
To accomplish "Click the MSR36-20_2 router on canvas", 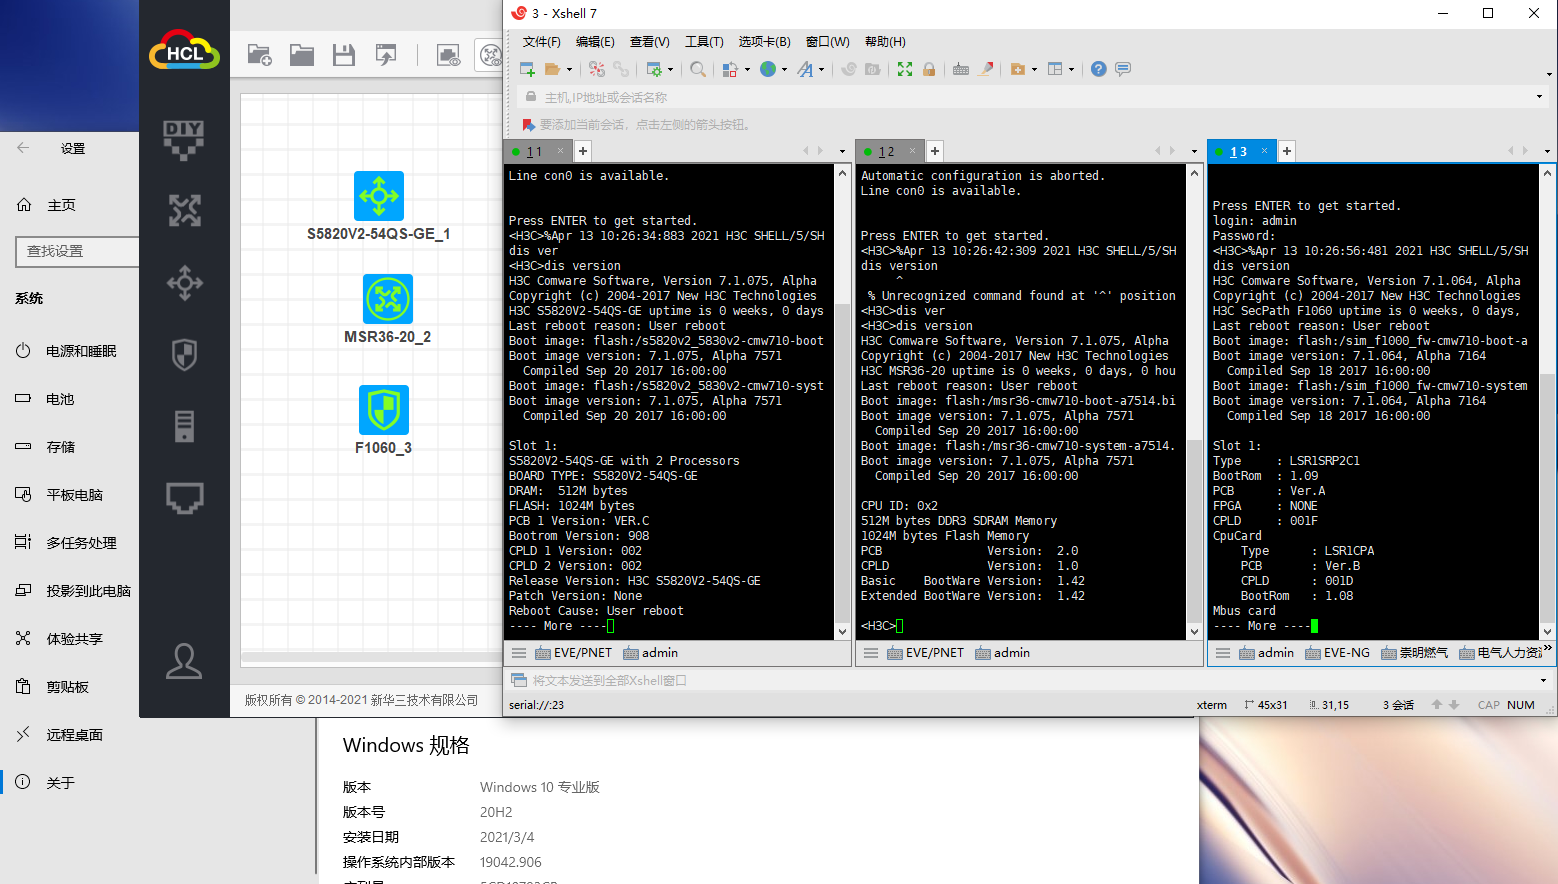I will (x=388, y=299).
